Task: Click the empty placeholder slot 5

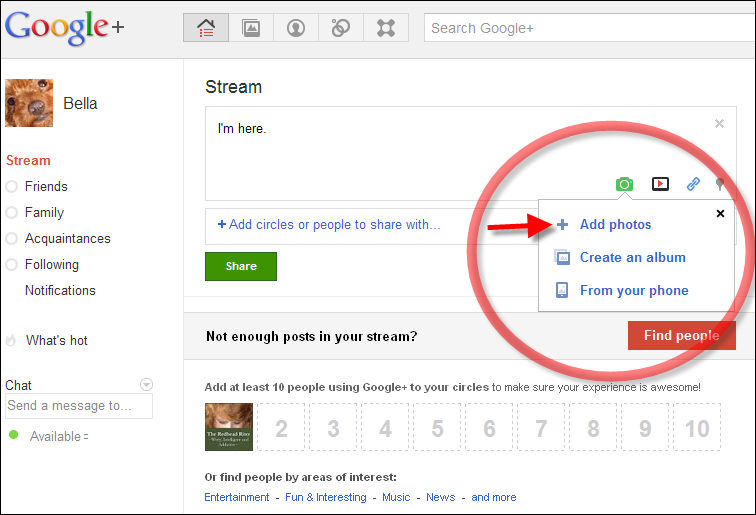Action: point(437,427)
